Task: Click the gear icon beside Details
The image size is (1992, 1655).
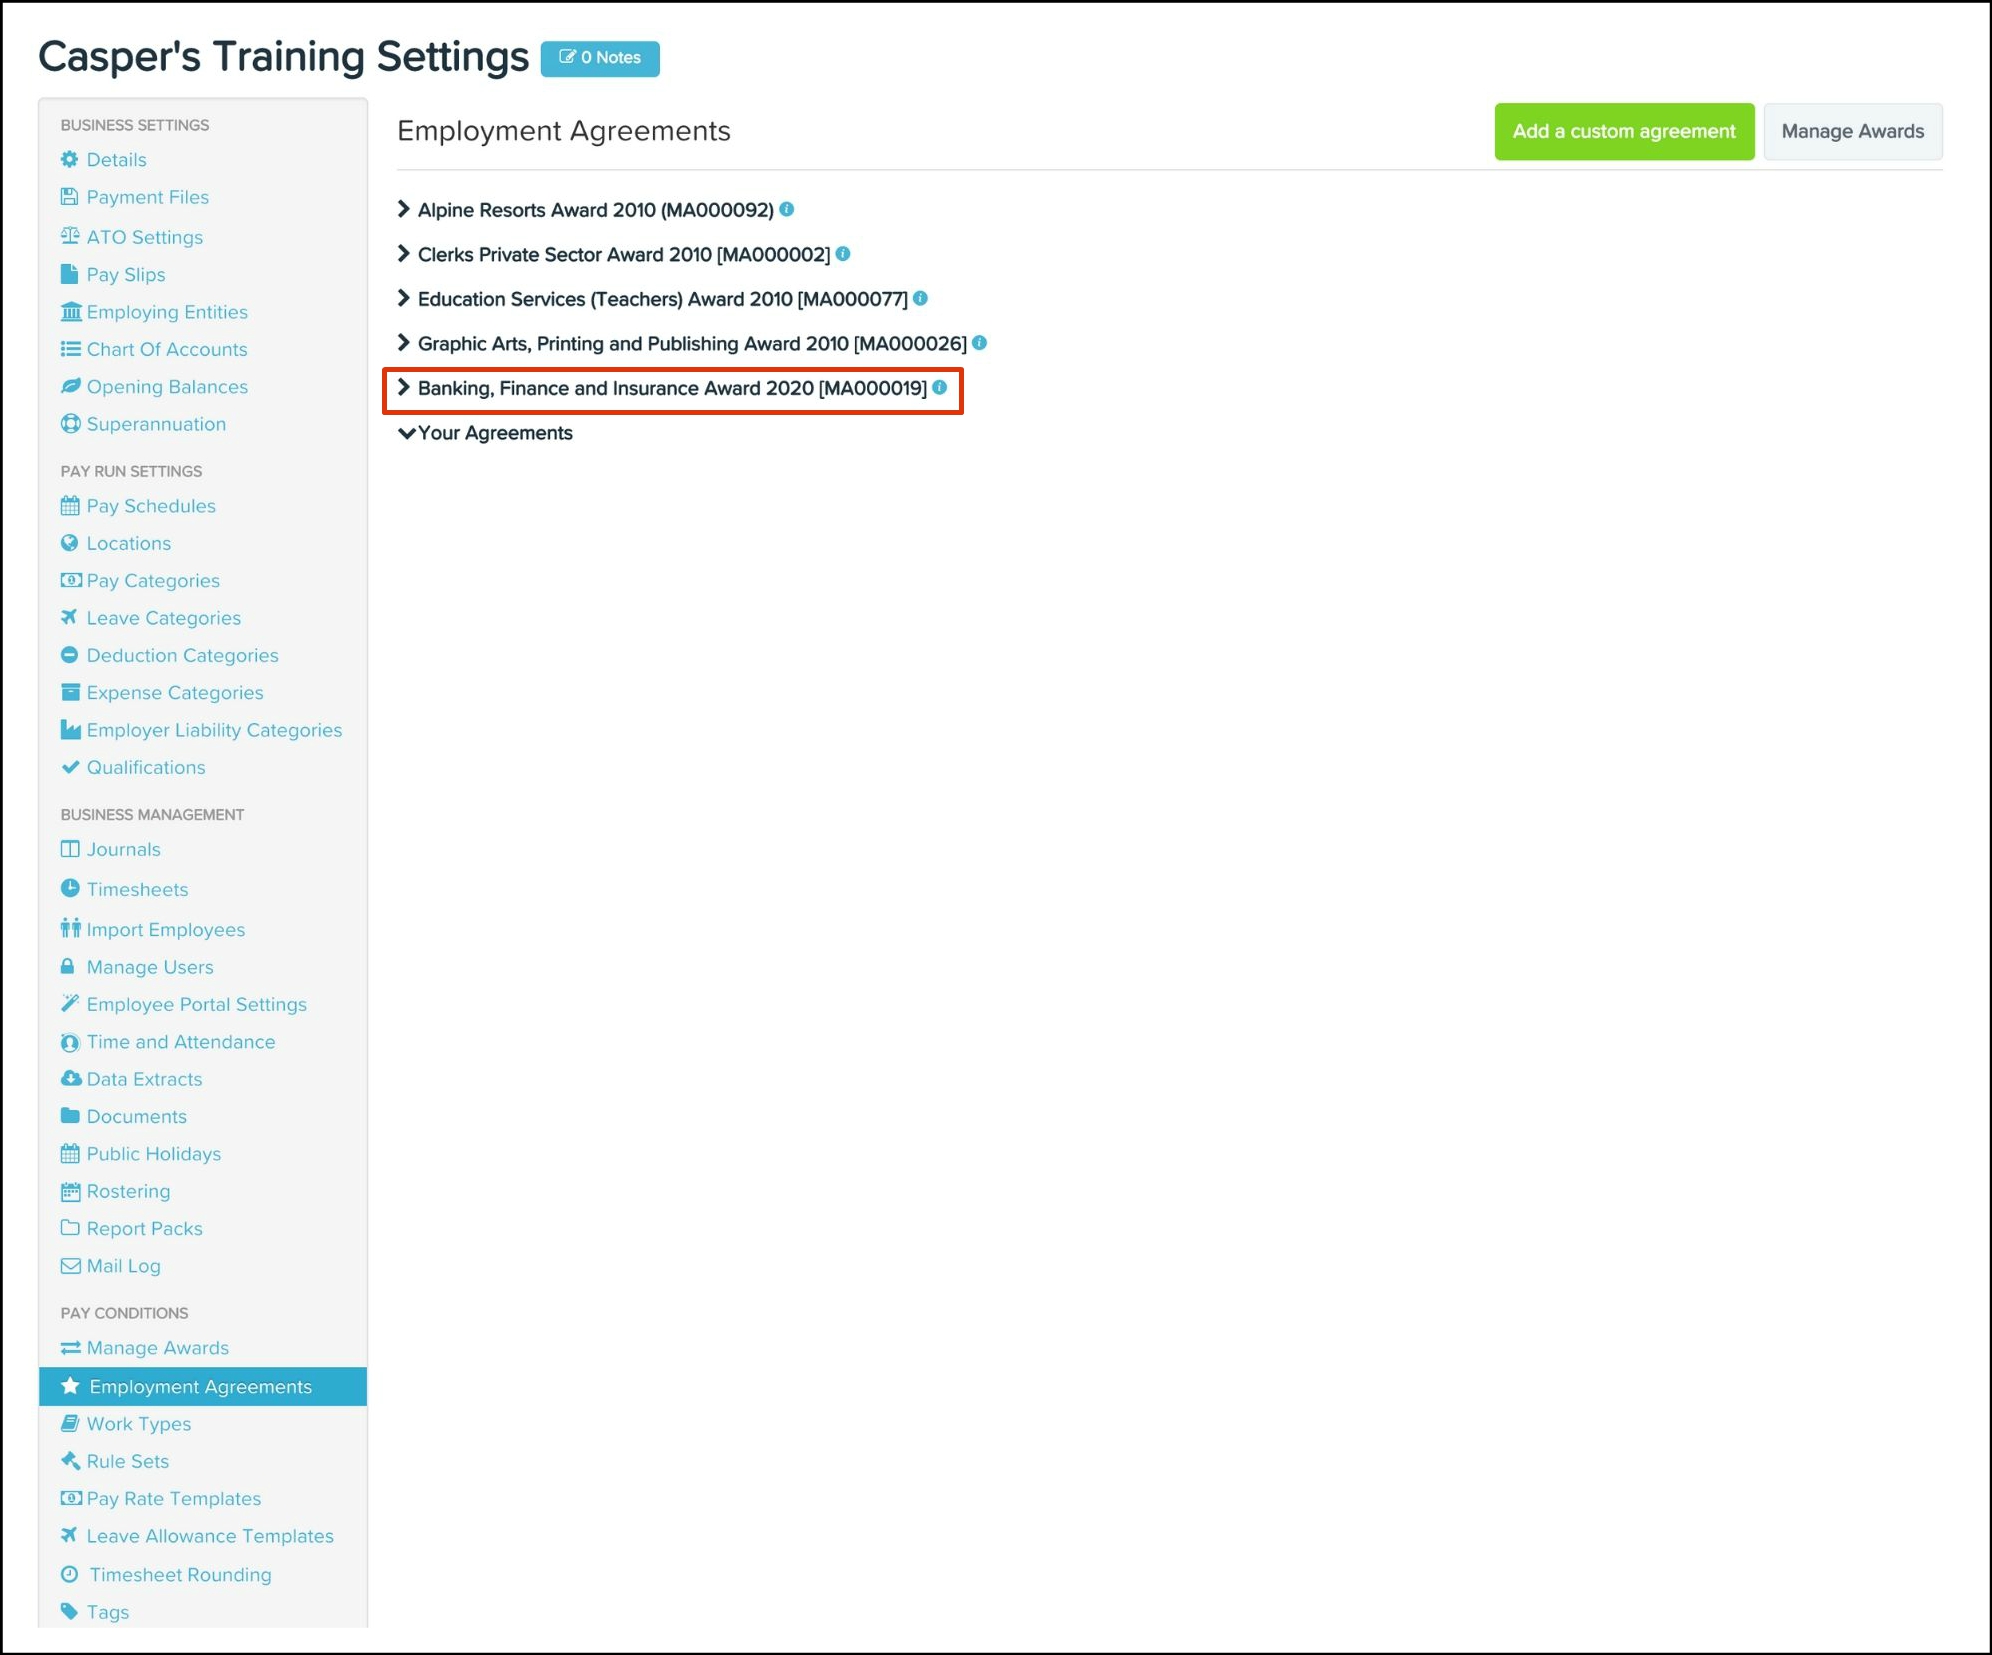Action: [x=69, y=159]
